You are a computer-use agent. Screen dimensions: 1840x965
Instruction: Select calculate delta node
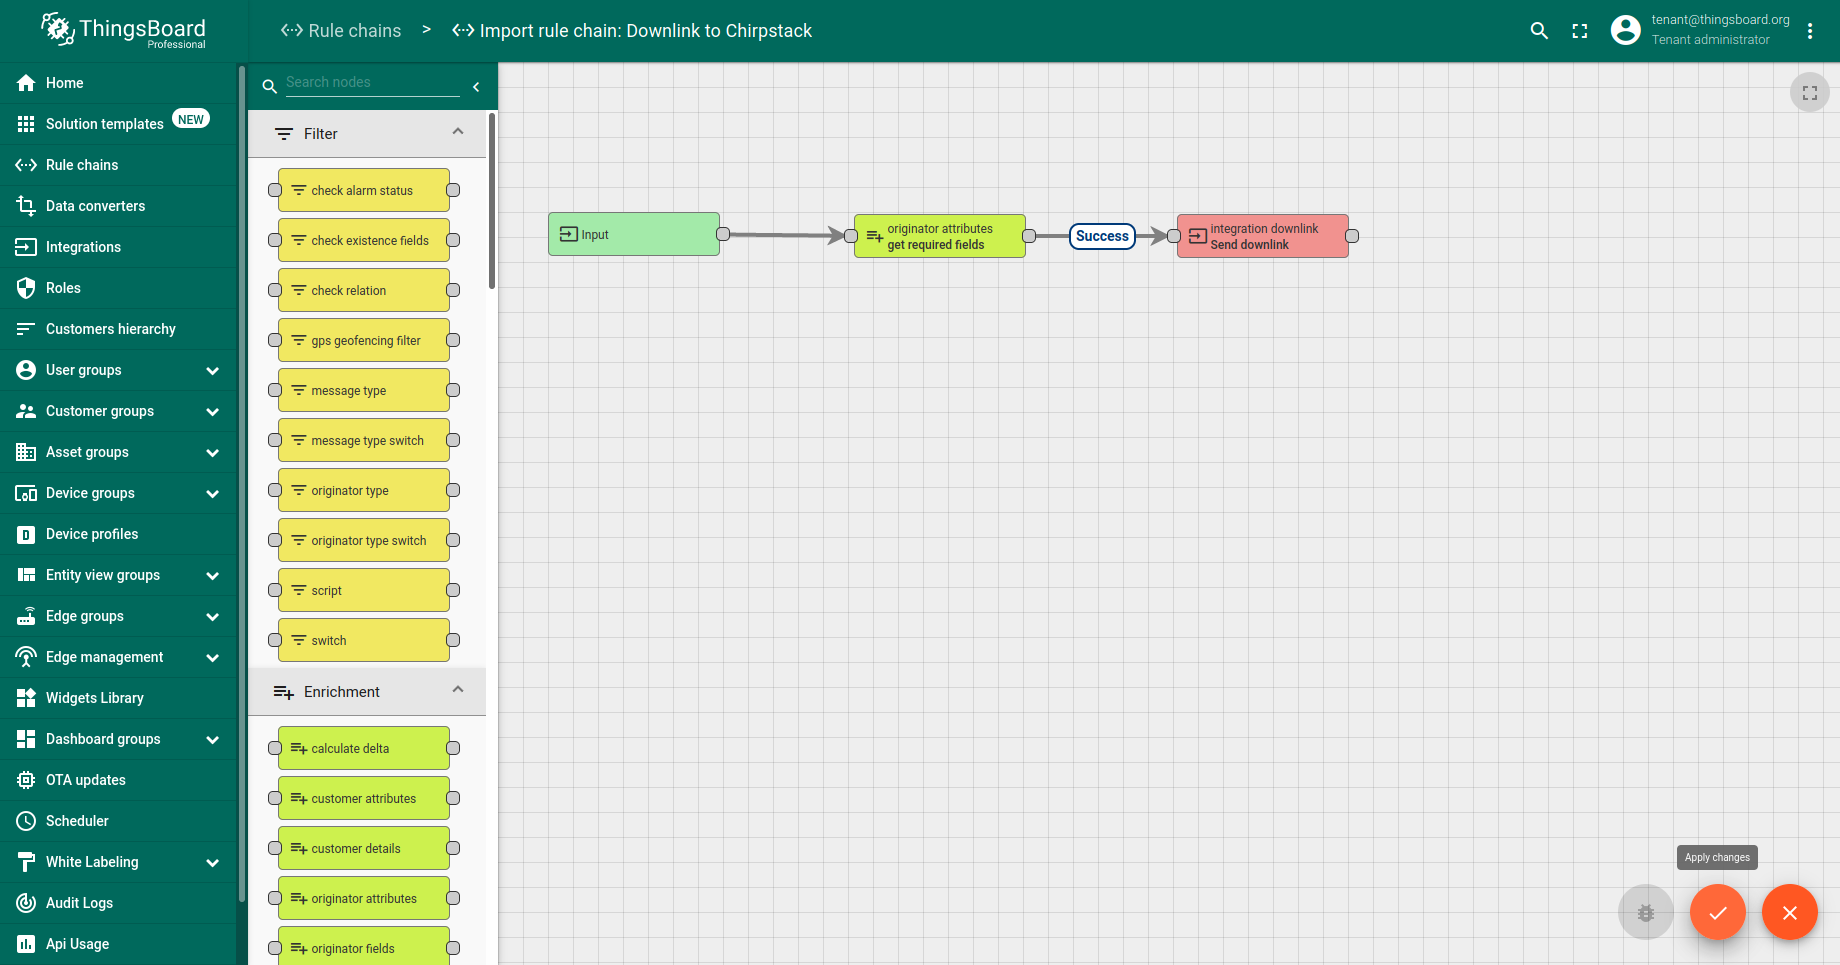click(x=364, y=748)
